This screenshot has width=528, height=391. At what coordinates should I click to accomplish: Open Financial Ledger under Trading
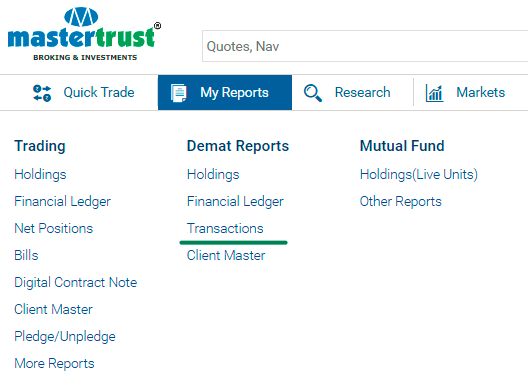[62, 201]
